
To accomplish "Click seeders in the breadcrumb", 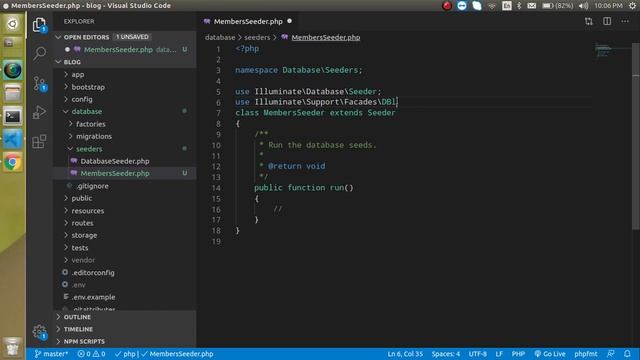I will coord(257,37).
